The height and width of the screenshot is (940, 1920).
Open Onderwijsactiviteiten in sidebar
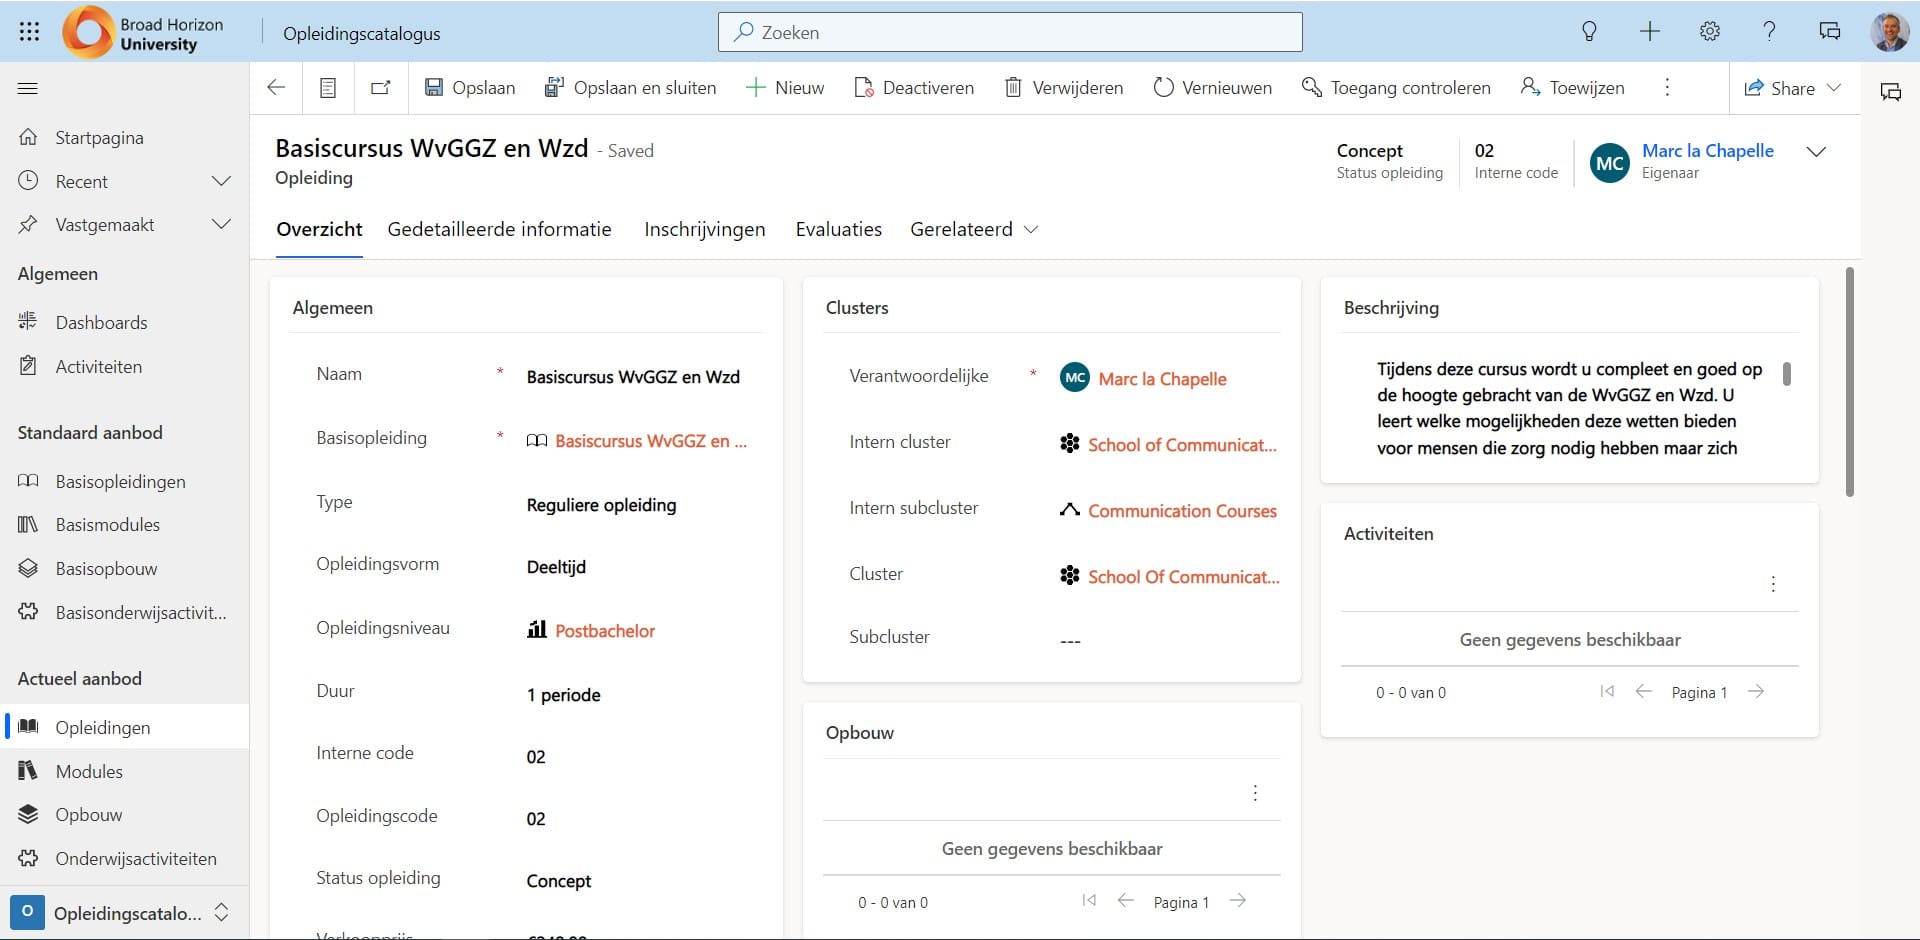point(125,858)
